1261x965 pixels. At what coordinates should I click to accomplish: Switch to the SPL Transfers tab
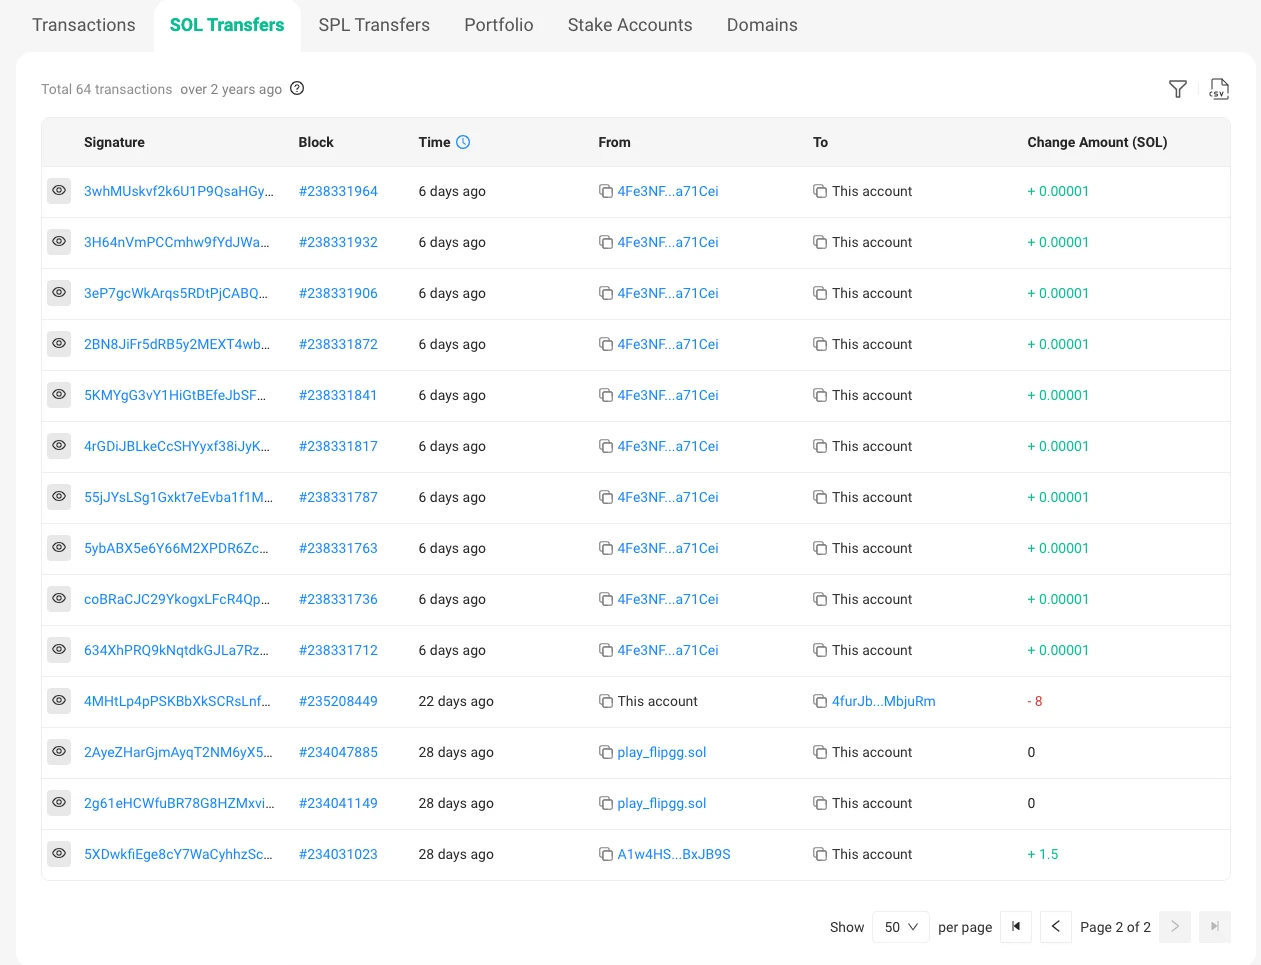374,25
